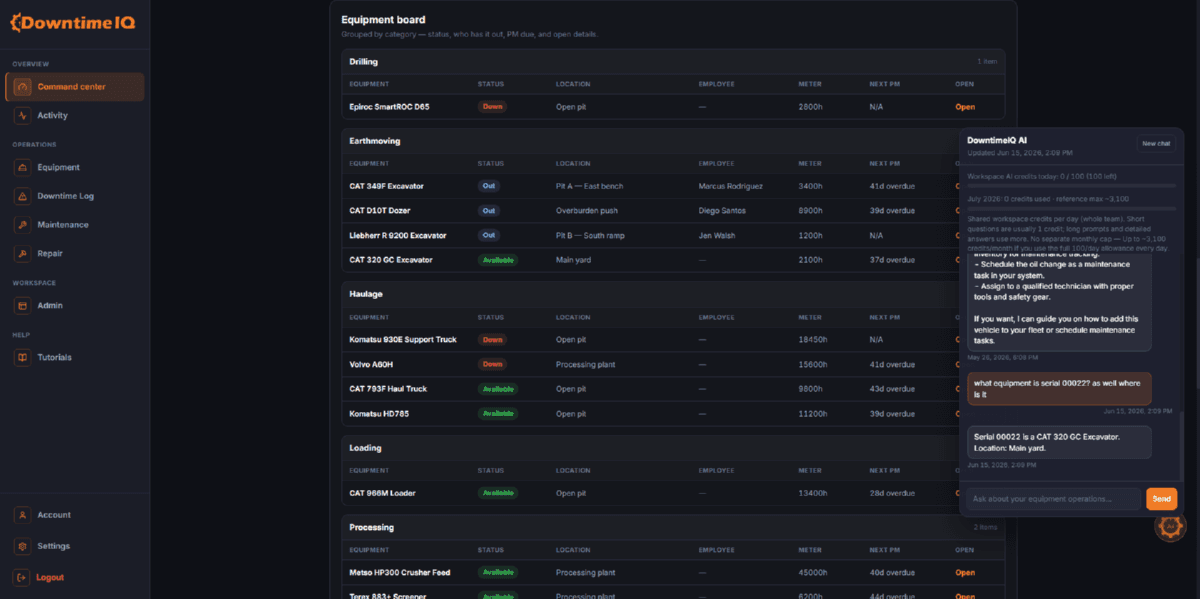Click employee Jen Walsh
1200x599 pixels.
(x=718, y=235)
